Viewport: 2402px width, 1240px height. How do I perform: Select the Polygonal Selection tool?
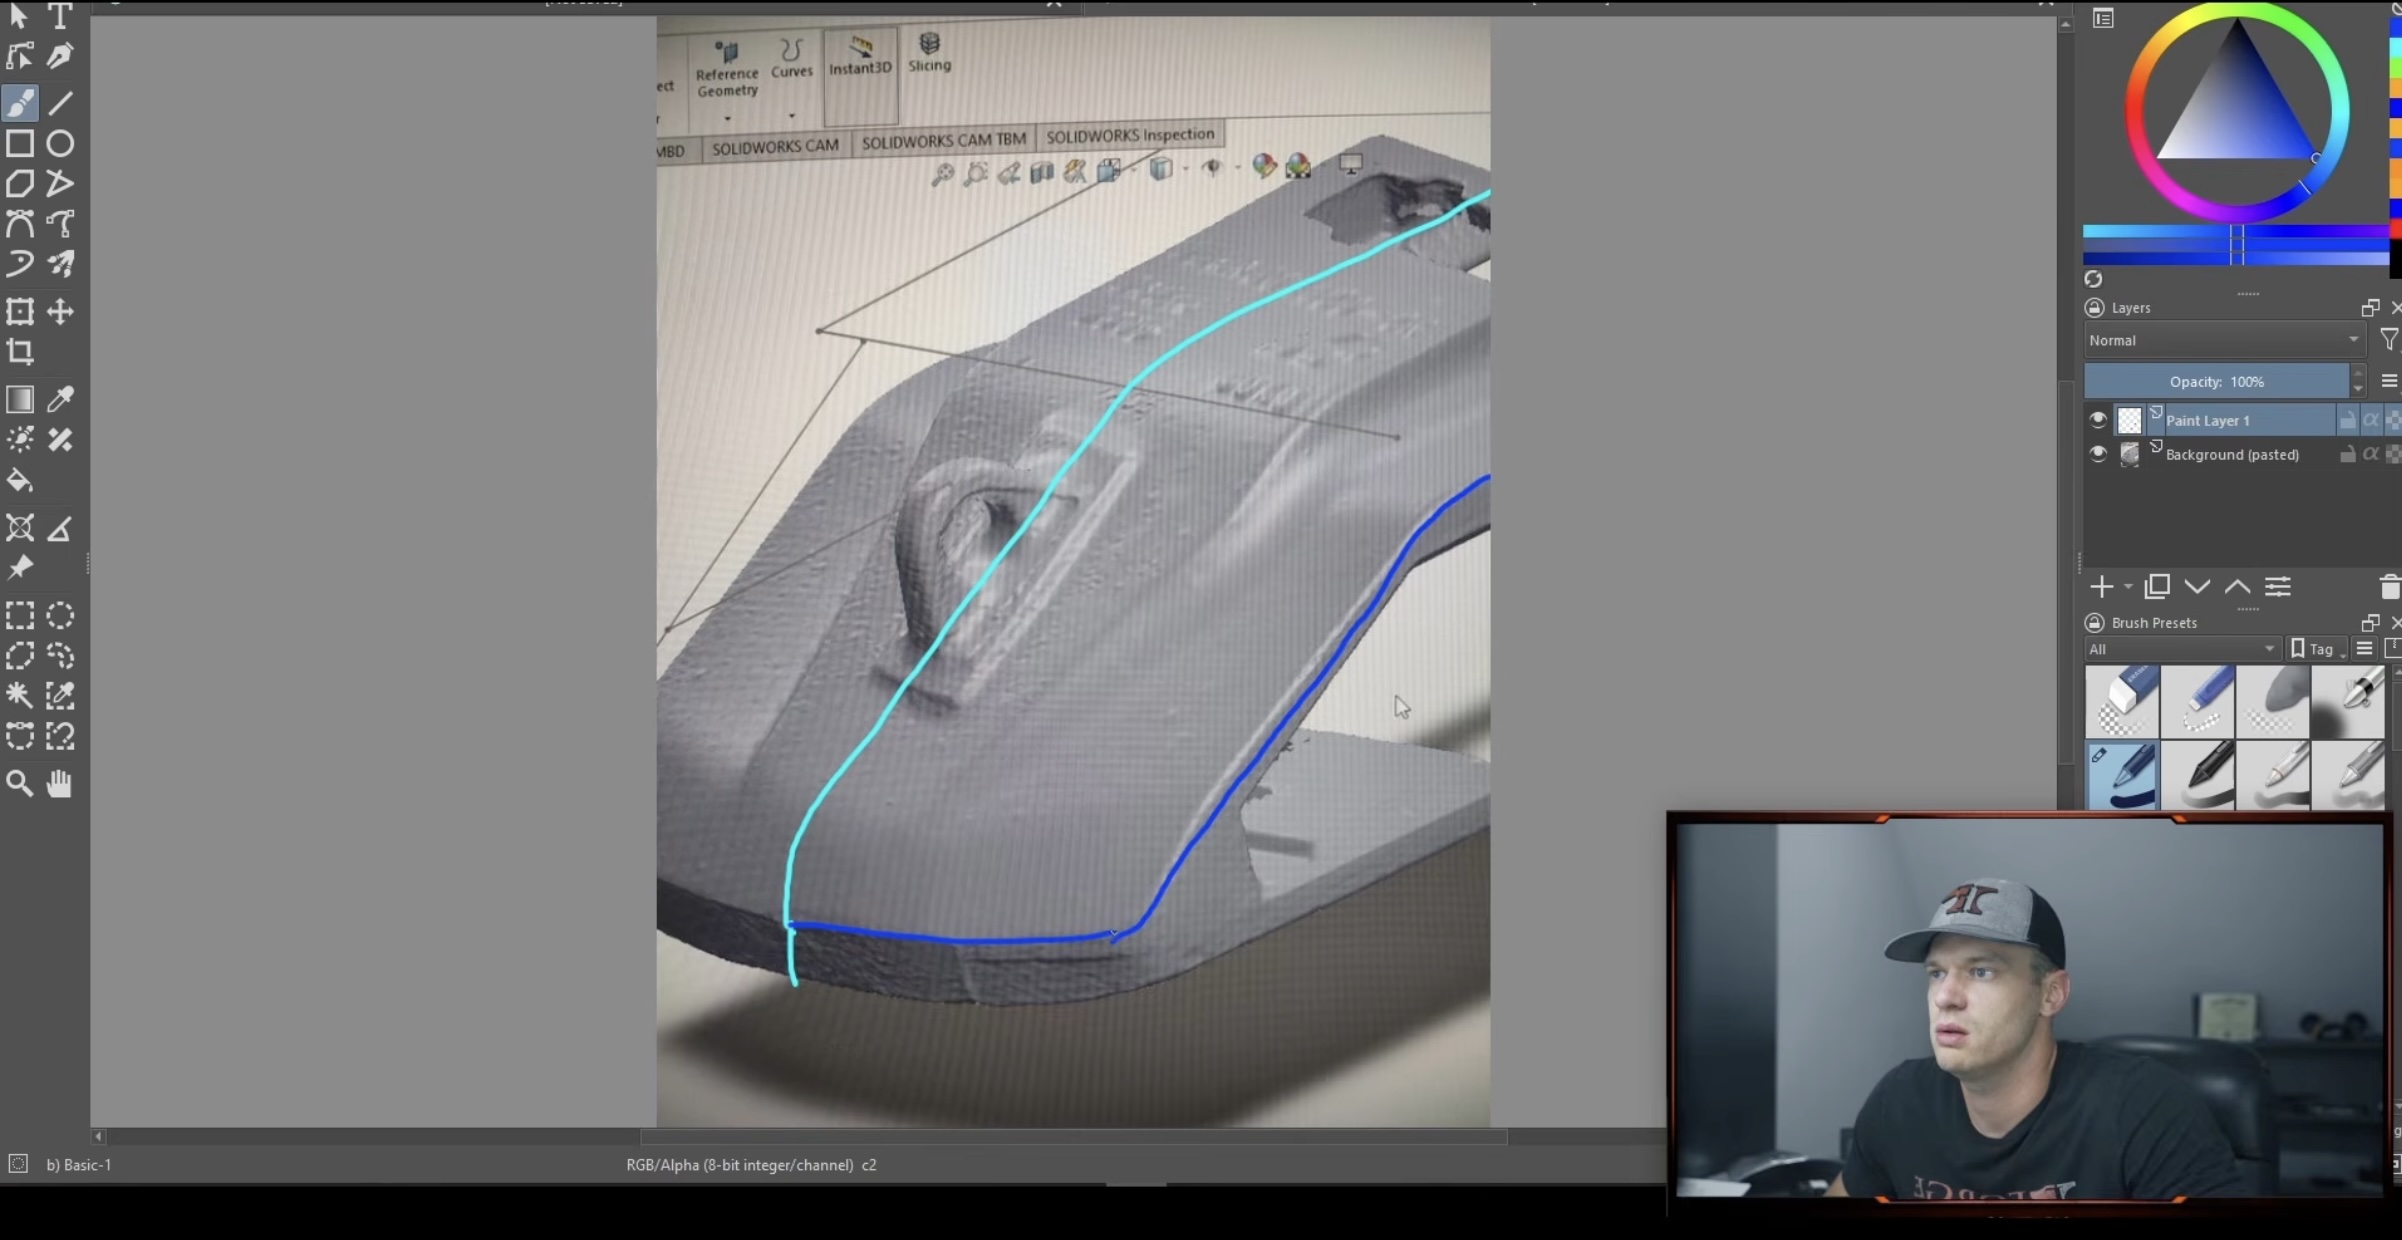coord(19,655)
